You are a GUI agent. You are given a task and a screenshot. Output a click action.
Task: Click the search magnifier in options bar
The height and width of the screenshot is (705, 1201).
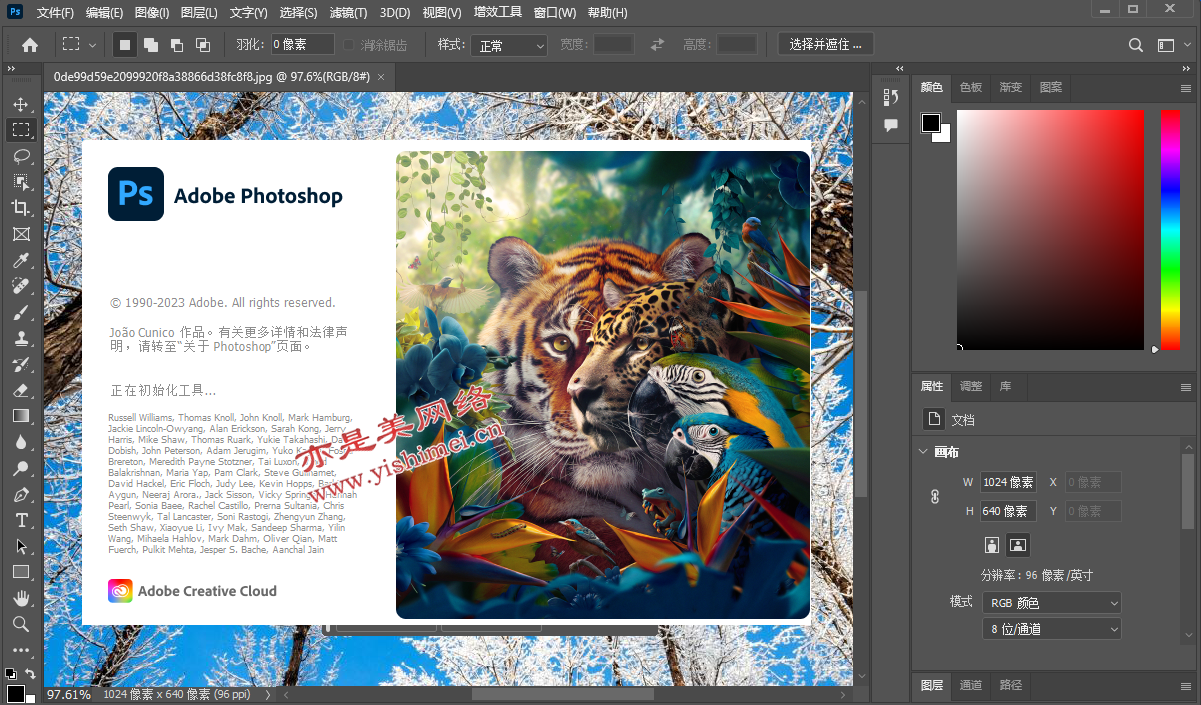click(1136, 45)
